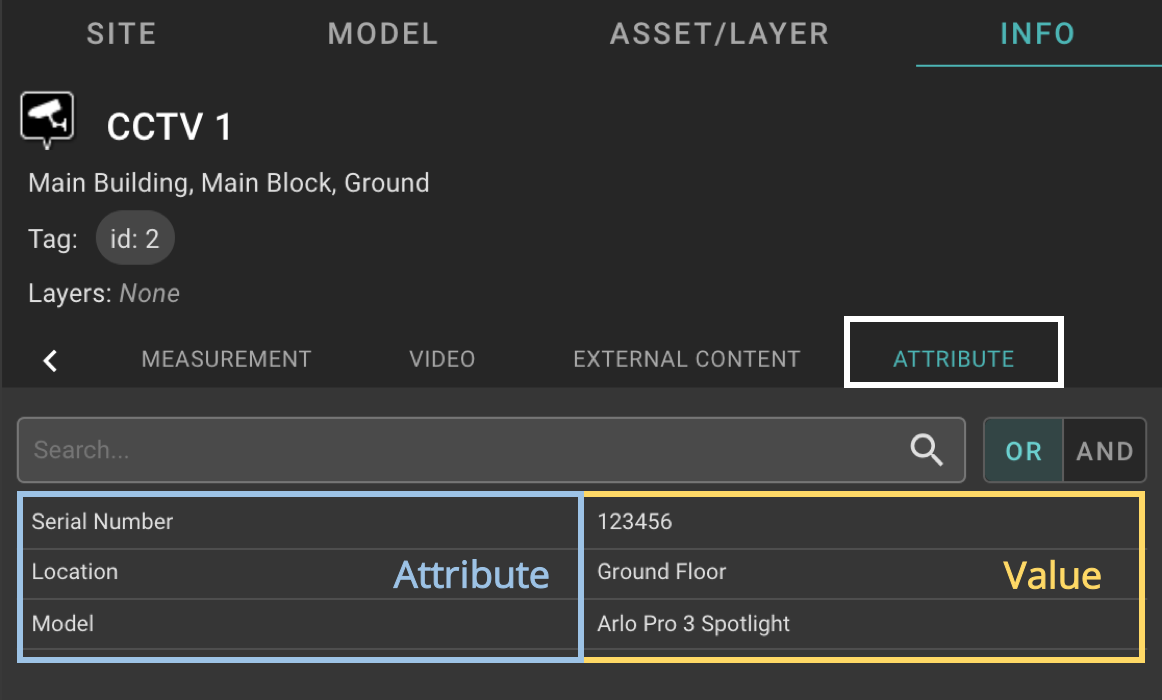The height and width of the screenshot is (700, 1162).
Task: Open the MEASUREMENT sub-tab
Action: pos(226,359)
